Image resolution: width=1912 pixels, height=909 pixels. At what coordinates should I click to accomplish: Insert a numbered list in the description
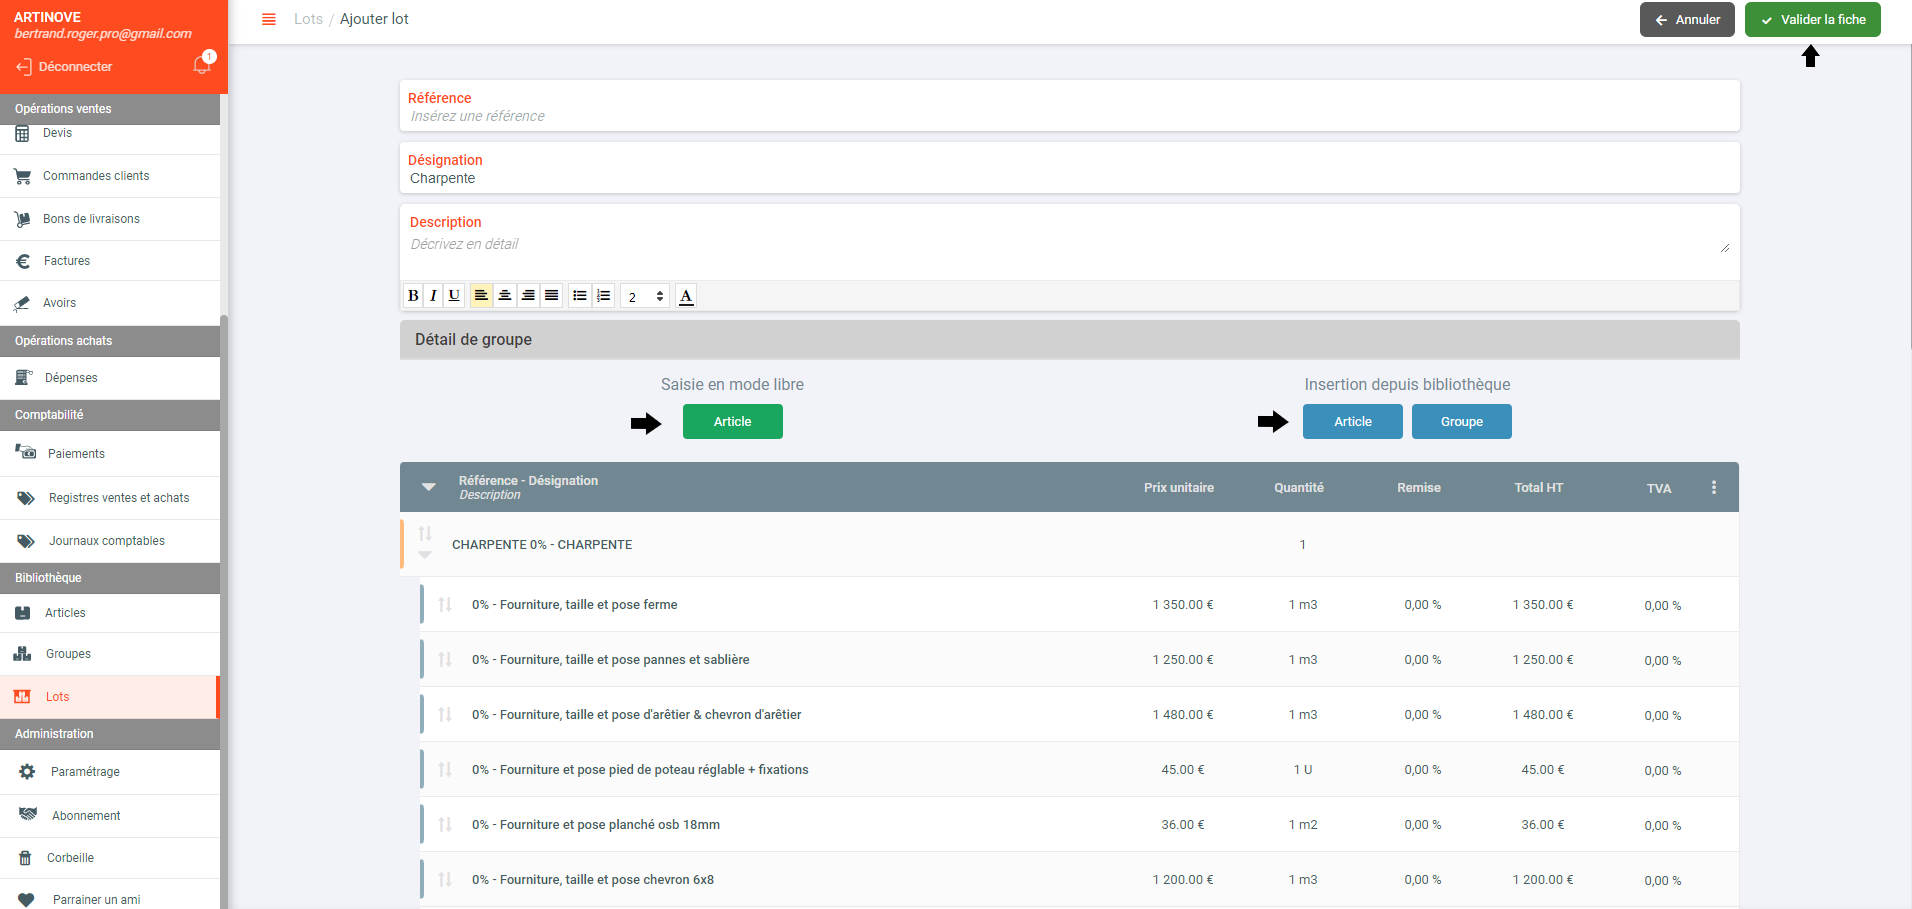(603, 296)
